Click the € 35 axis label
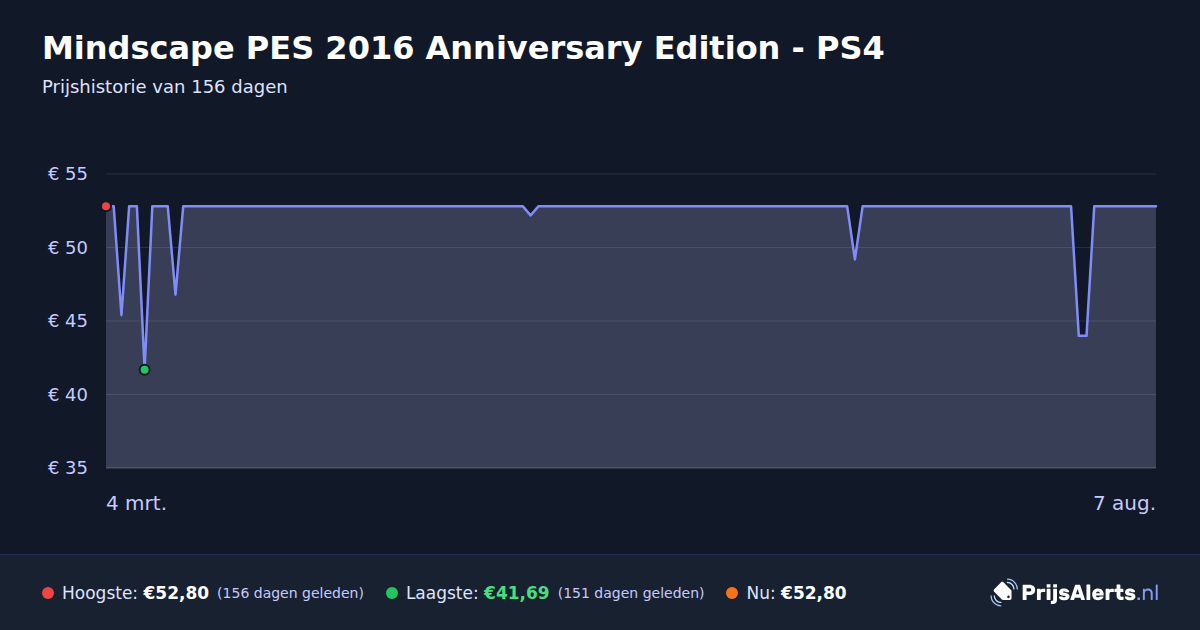Image resolution: width=1200 pixels, height=630 pixels. pos(68,468)
